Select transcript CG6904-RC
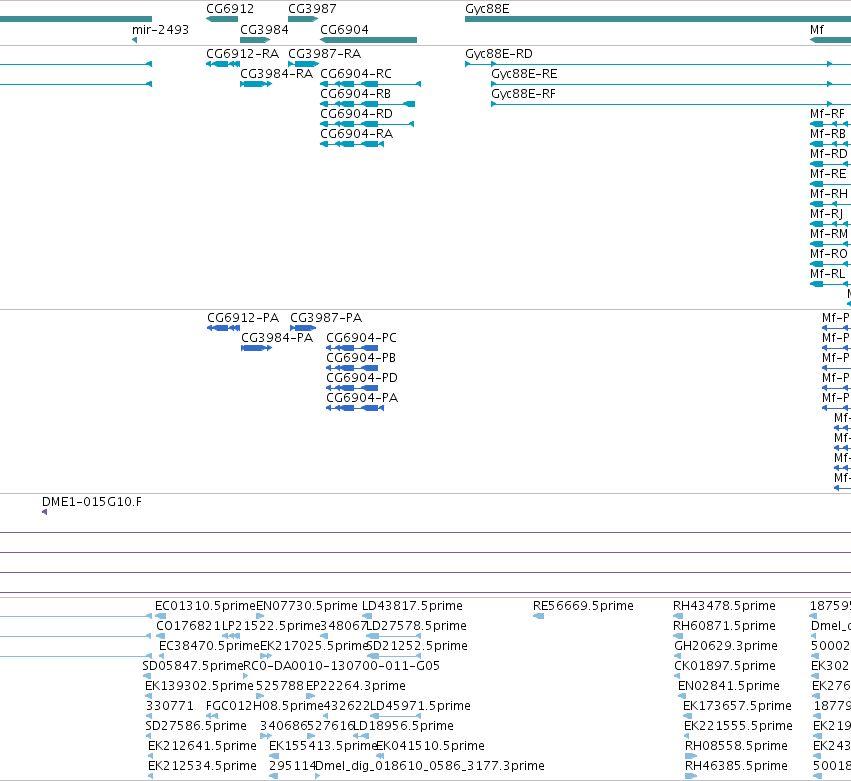 (x=356, y=74)
